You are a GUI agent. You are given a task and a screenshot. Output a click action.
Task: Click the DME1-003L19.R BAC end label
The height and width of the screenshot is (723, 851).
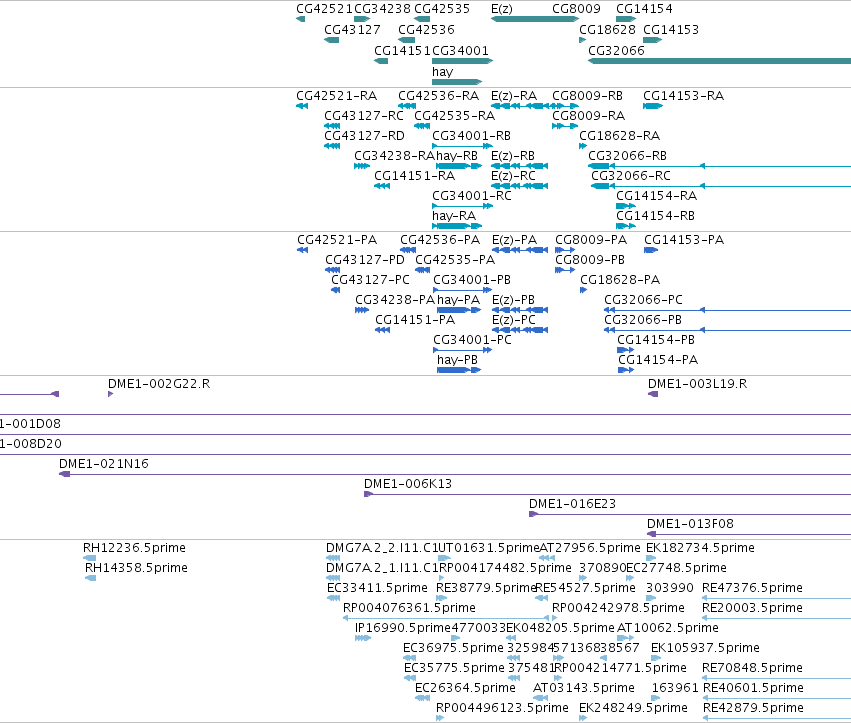click(697, 384)
